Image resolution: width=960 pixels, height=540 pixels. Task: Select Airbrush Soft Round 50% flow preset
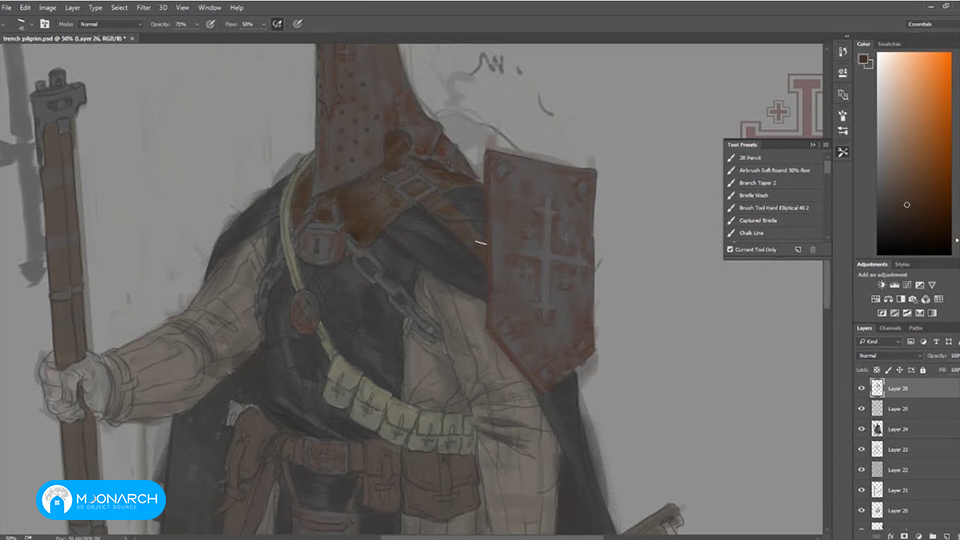point(776,170)
